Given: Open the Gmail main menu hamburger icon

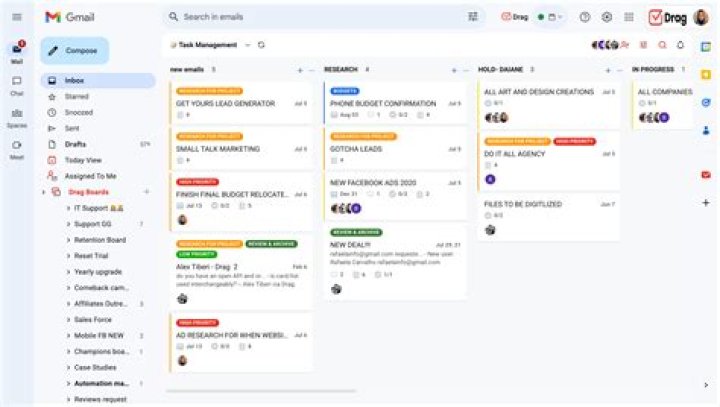Looking at the screenshot, I should (17, 17).
